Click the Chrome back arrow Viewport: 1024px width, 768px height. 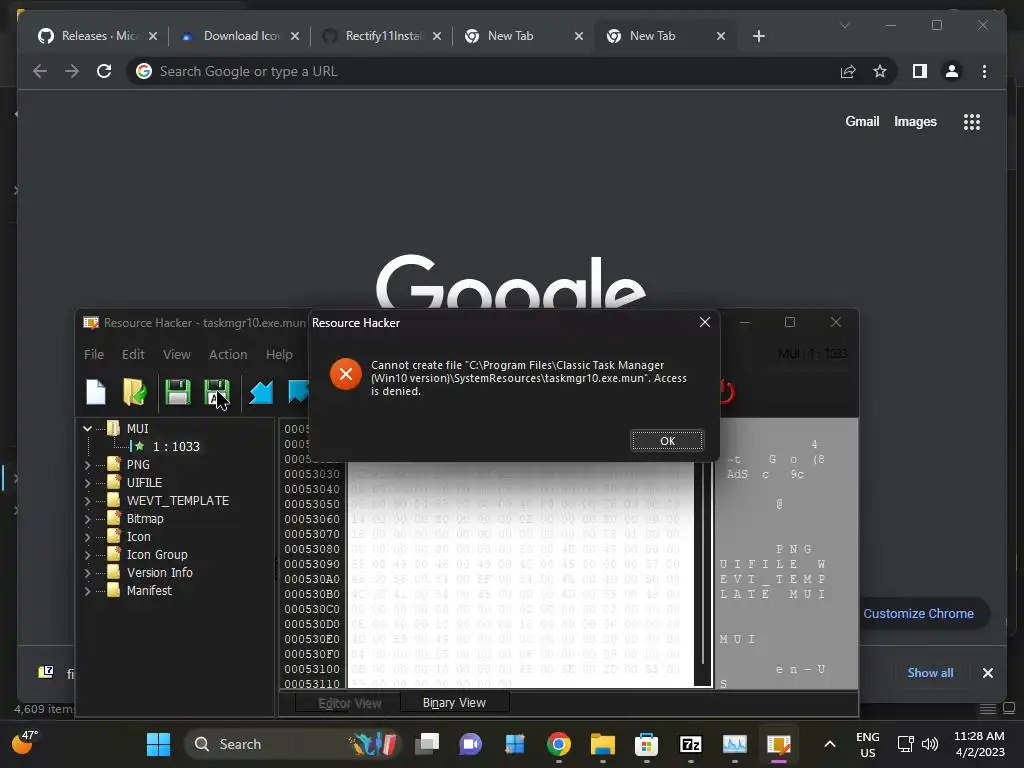coord(40,71)
